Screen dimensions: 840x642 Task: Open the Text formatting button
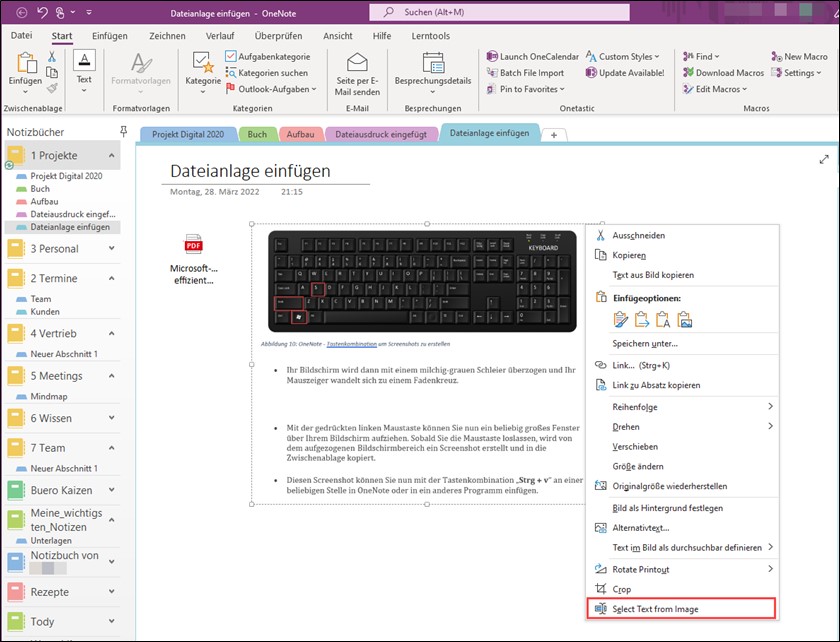tap(84, 72)
